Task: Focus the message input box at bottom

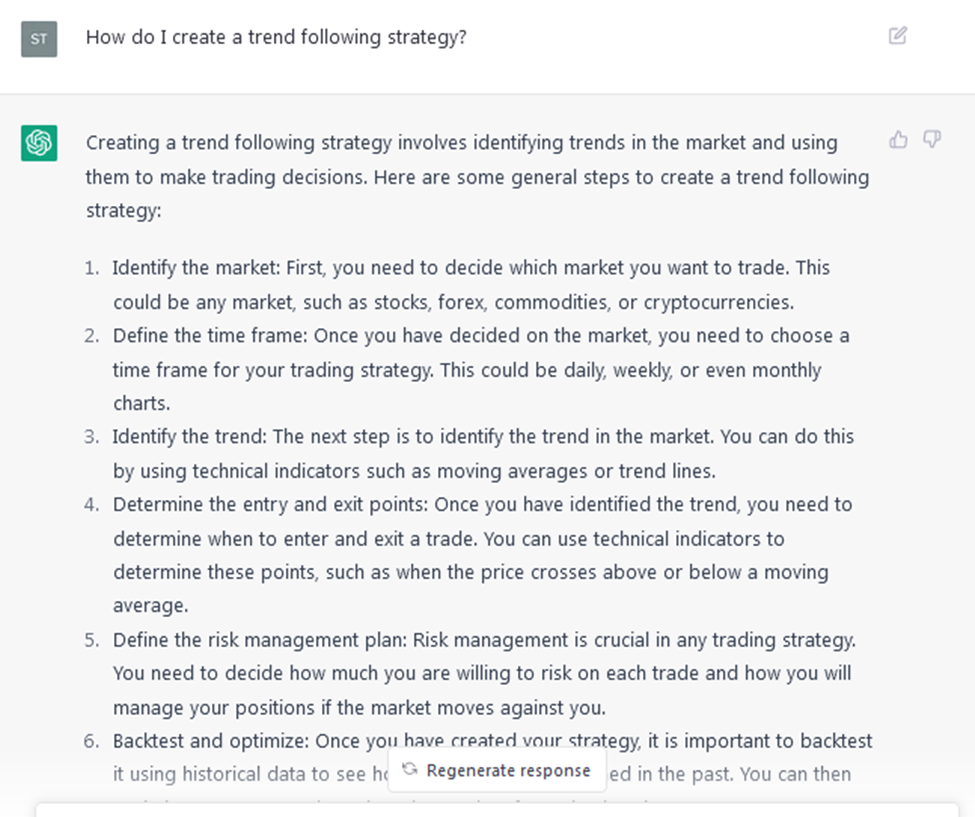Action: coord(497,810)
